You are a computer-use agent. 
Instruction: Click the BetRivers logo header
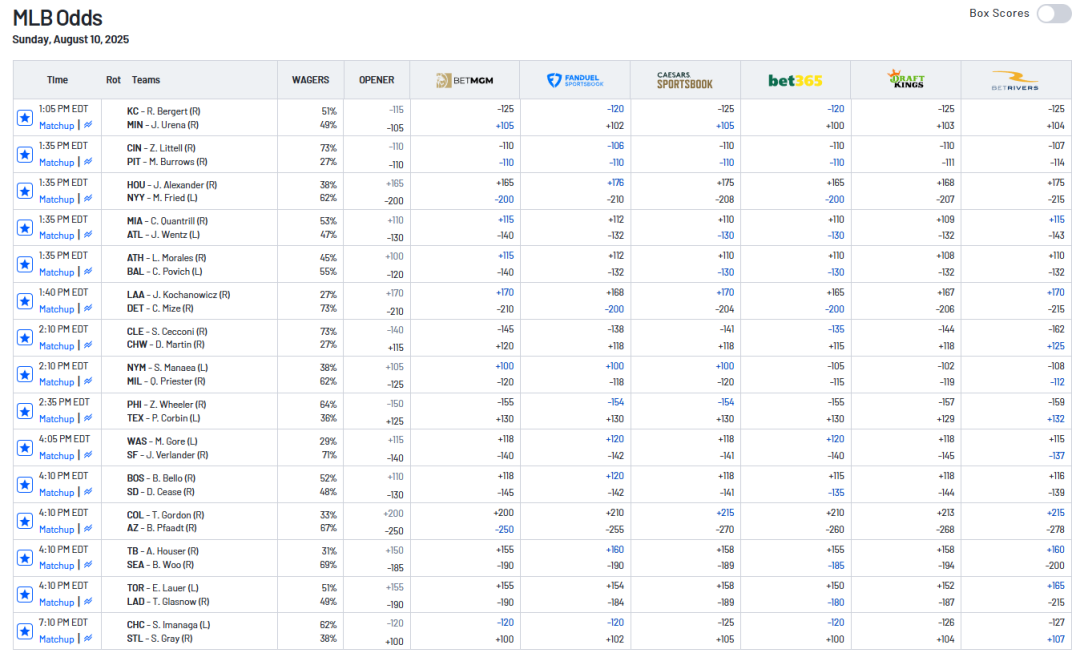coord(1015,80)
